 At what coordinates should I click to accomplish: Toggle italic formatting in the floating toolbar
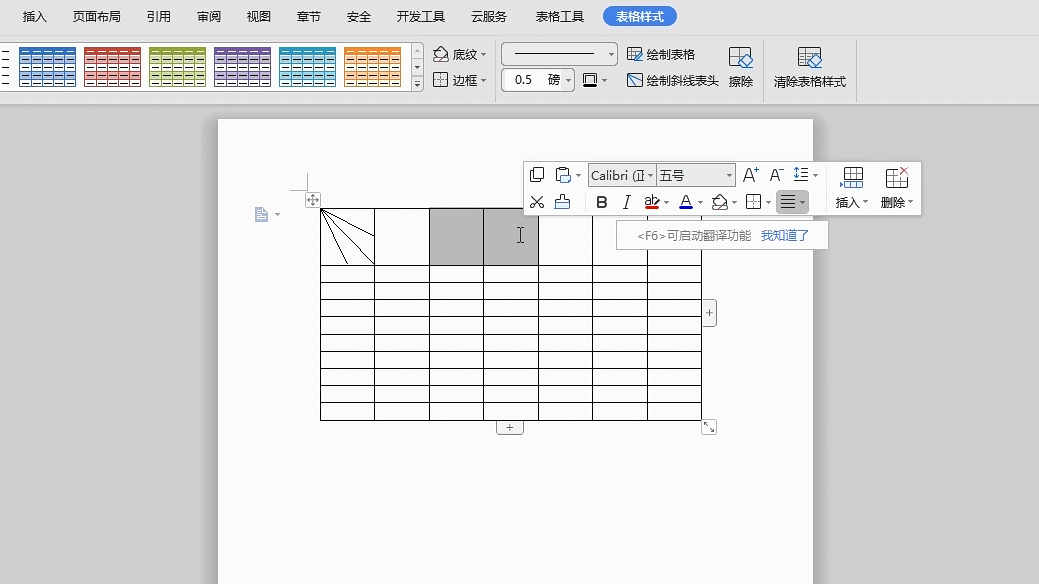[626, 201]
